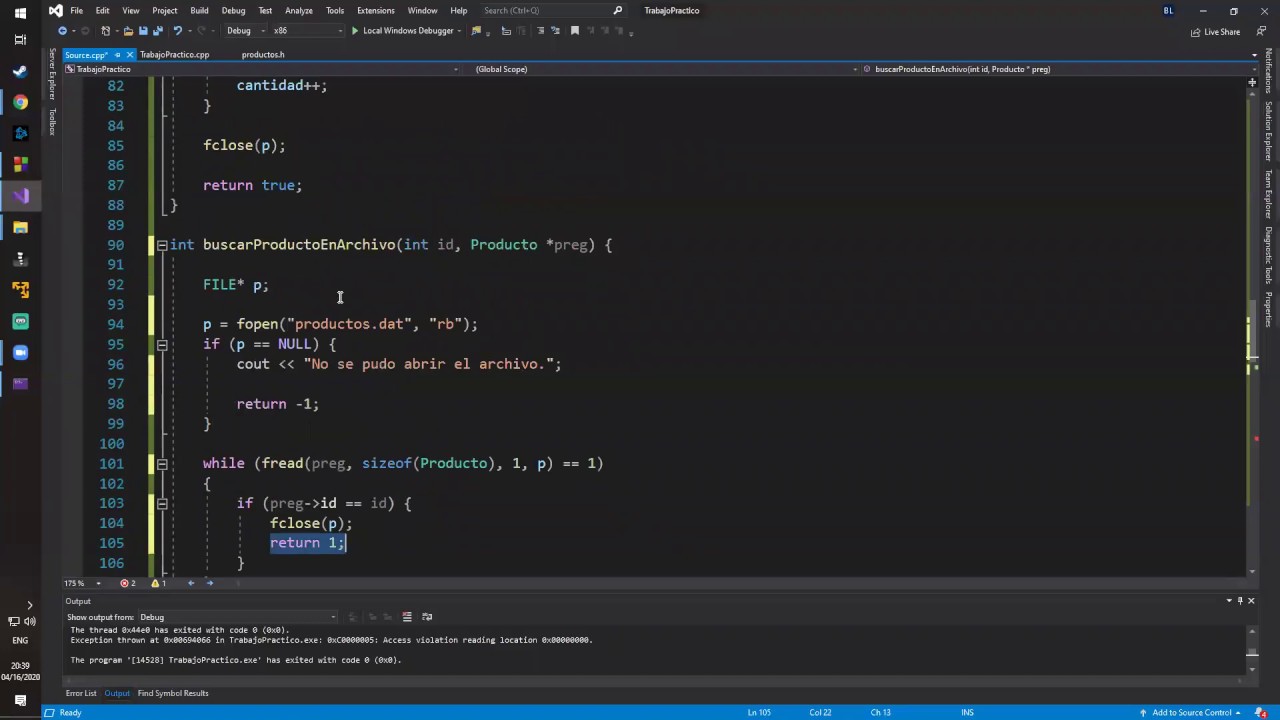Click the Navigate Backward arrow in toolbar

click(62, 31)
